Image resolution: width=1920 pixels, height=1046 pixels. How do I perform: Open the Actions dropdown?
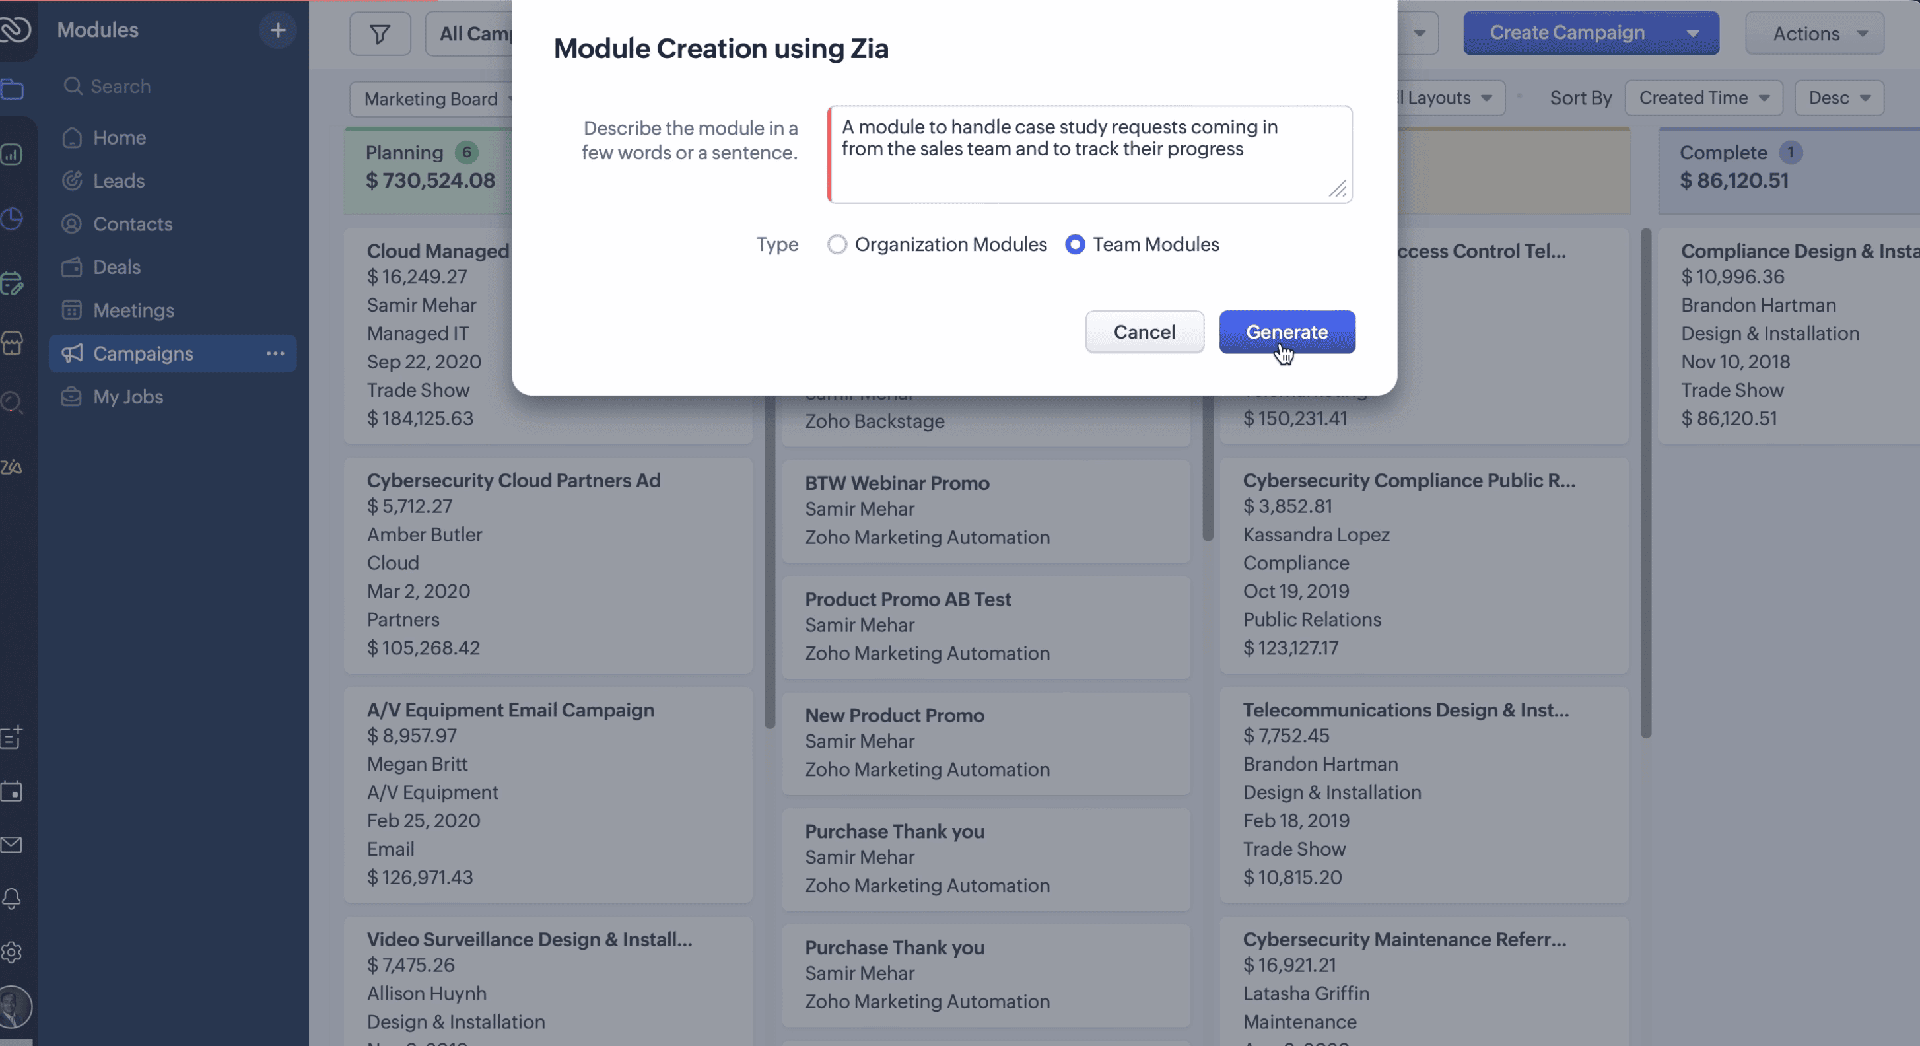(x=1814, y=34)
